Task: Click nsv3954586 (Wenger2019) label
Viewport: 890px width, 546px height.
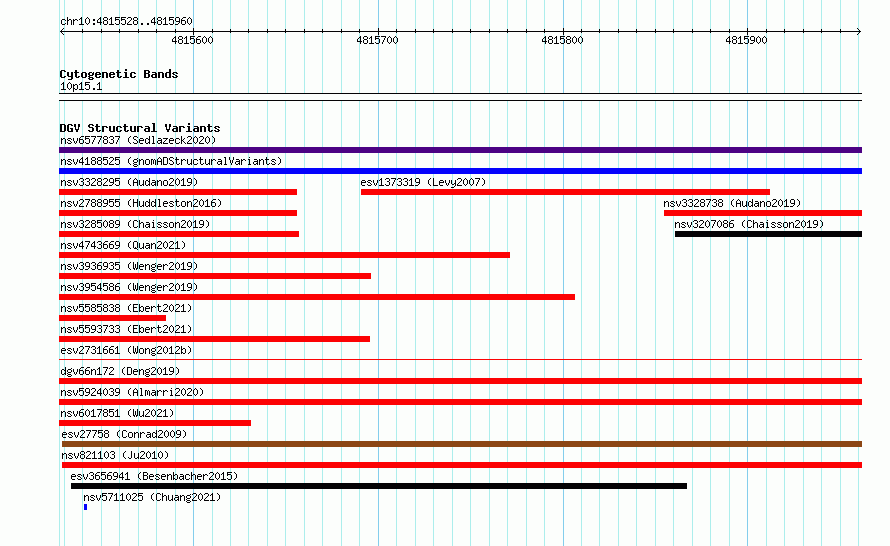Action: [129, 287]
